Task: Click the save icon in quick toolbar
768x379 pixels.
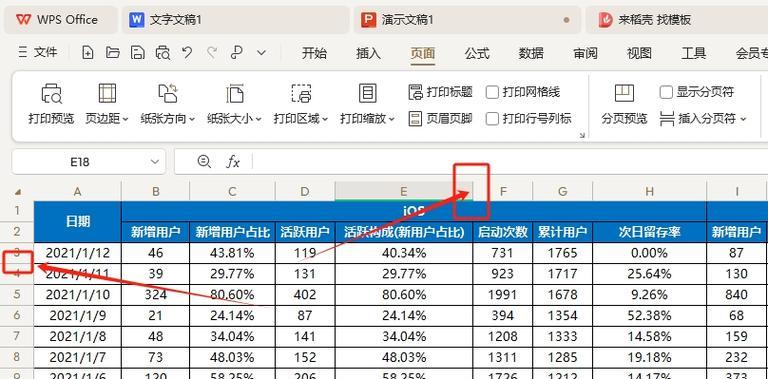Action: [x=138, y=52]
